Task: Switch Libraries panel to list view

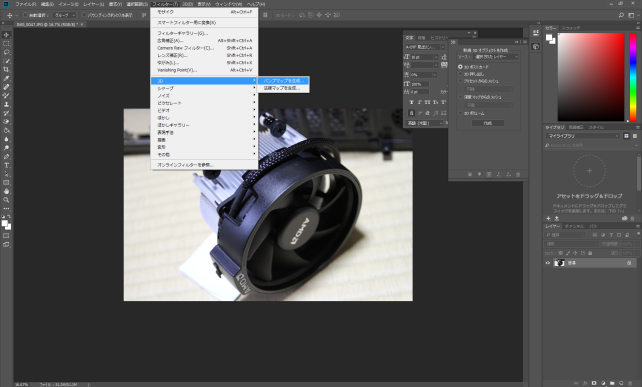Action: point(635,136)
